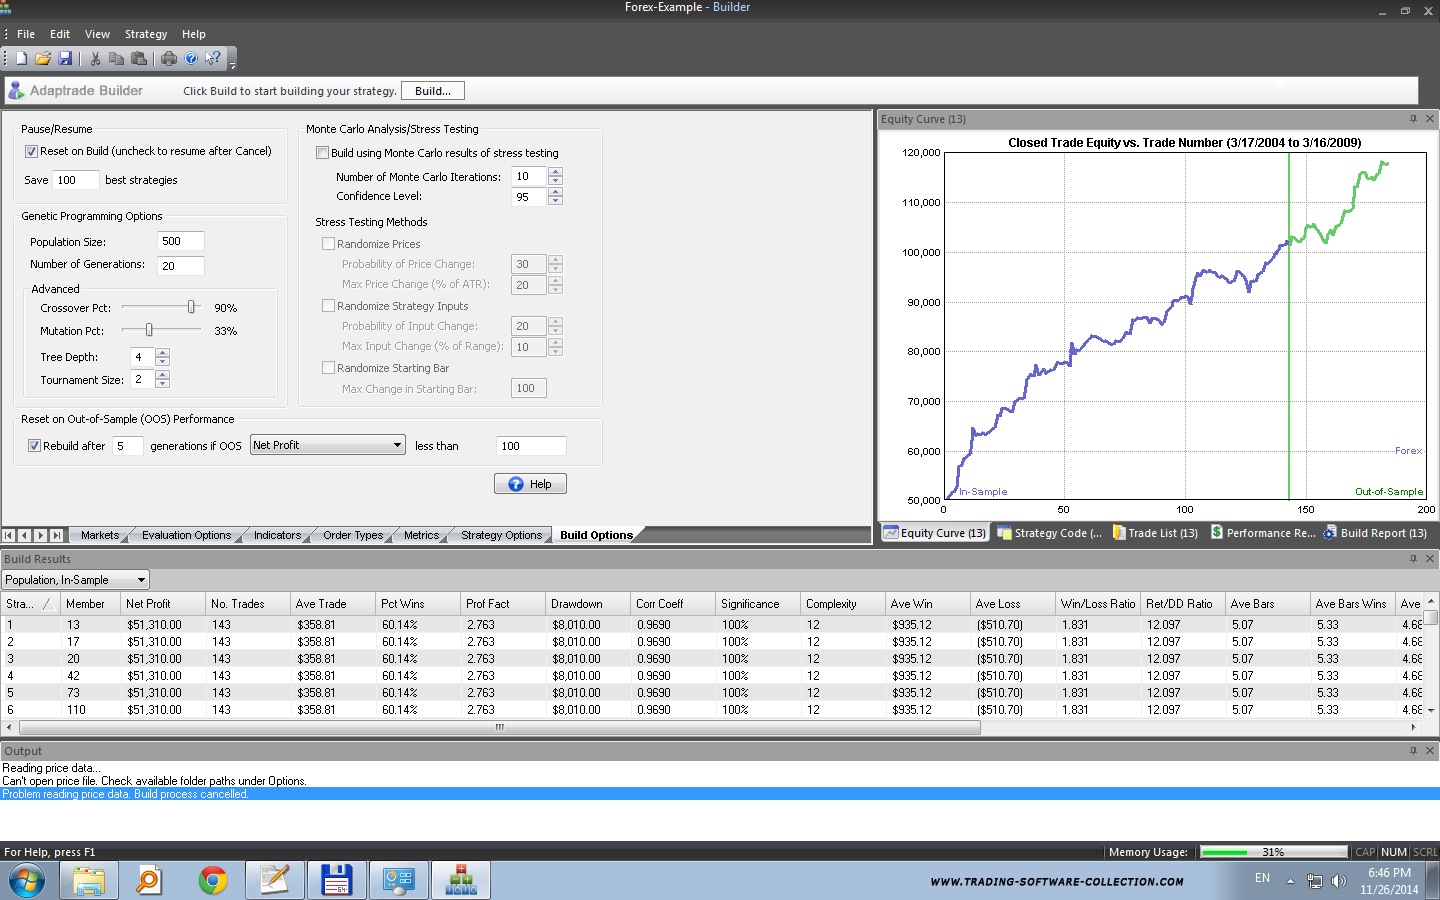Uncheck Reset on Build checkbox

pos(32,152)
